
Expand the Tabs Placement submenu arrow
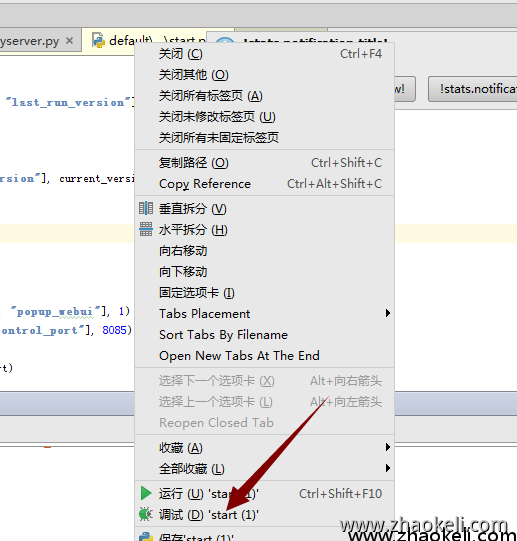tap(388, 313)
